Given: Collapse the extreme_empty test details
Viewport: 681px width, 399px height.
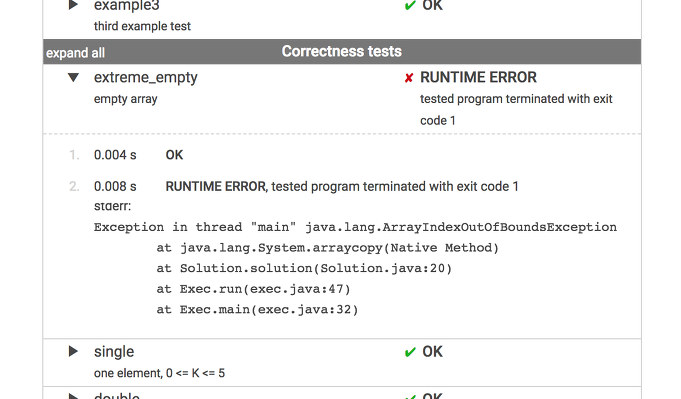Looking at the screenshot, I should [x=73, y=78].
